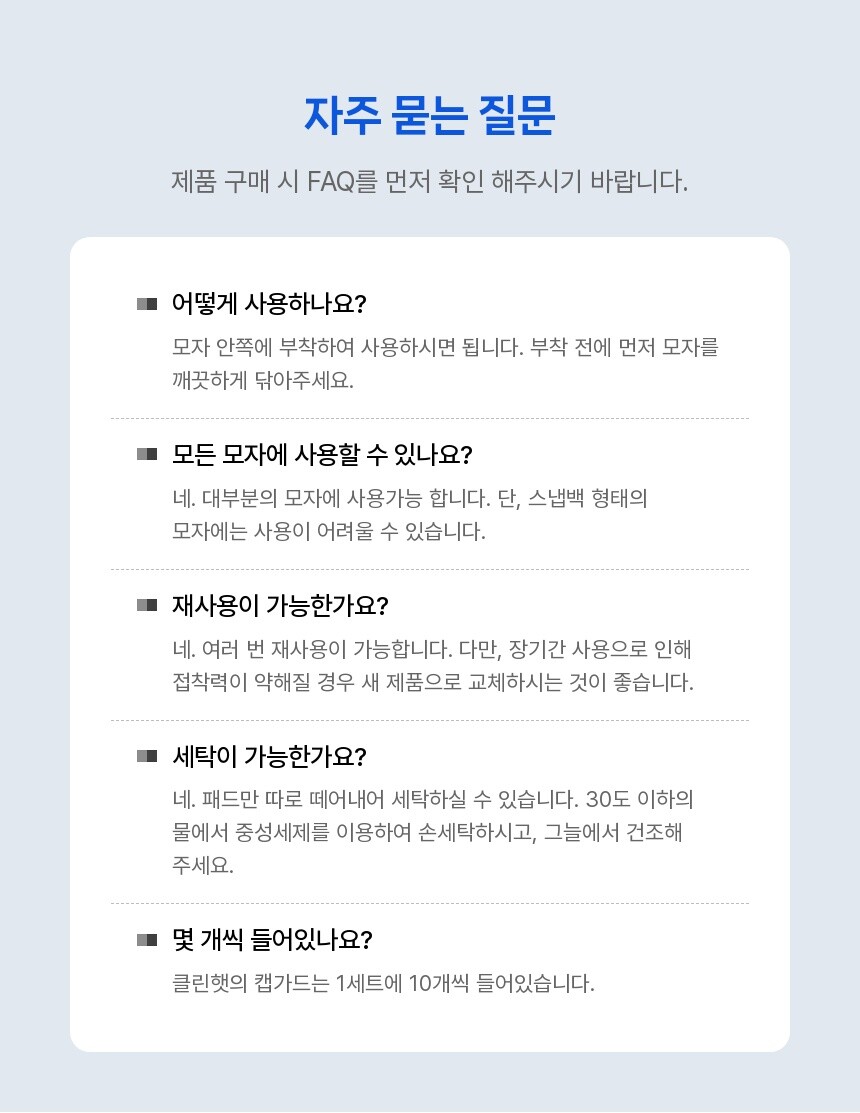Expand the question 모든 모자에 사용할 수 있나요?
860x1113 pixels.
(322, 454)
